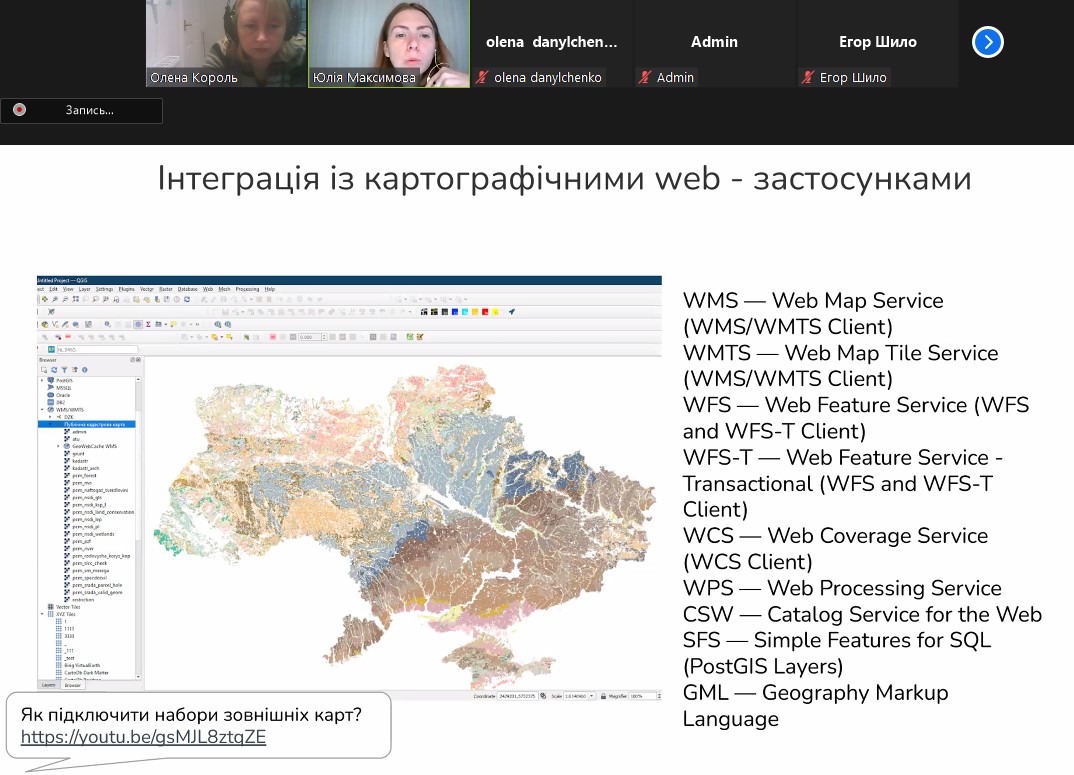This screenshot has width=1074, height=775.
Task: Click the muted mic icon for Егор Шило
Action: click(x=808, y=77)
